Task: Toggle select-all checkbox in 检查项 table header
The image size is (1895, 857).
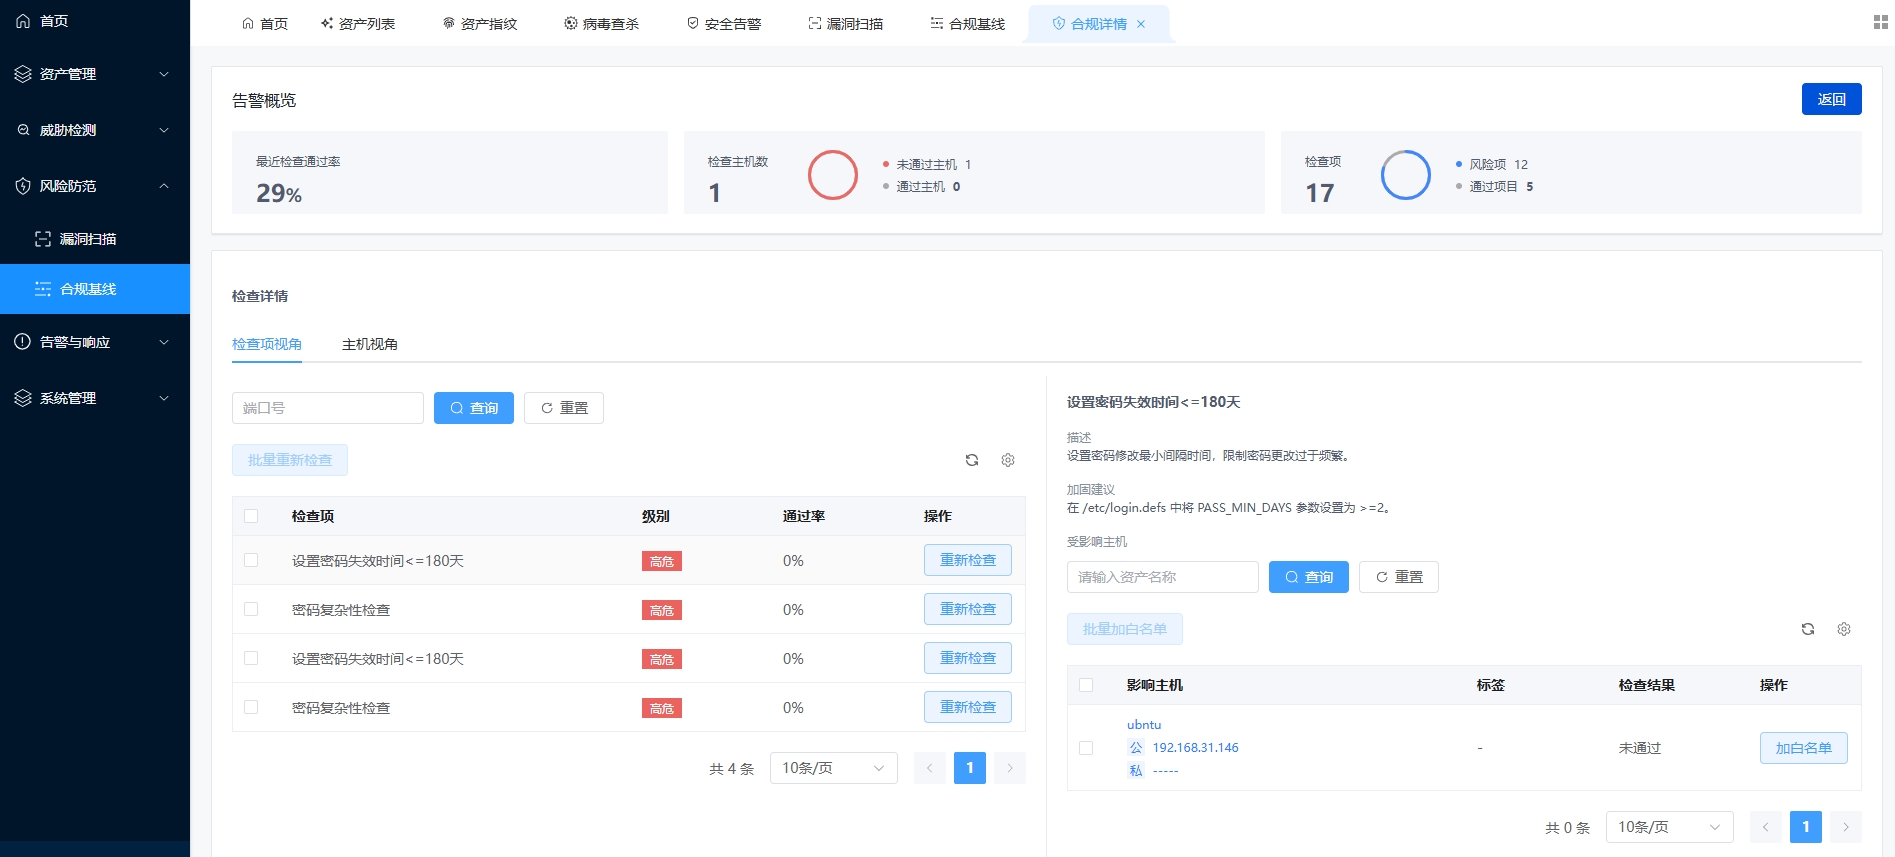Action: click(x=251, y=516)
